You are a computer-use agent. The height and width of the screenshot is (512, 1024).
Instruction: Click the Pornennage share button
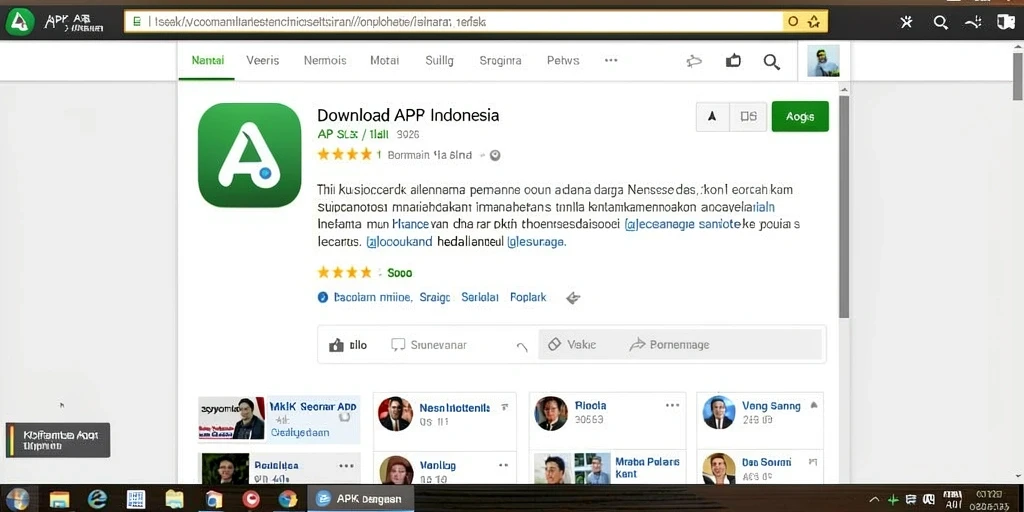pos(669,345)
